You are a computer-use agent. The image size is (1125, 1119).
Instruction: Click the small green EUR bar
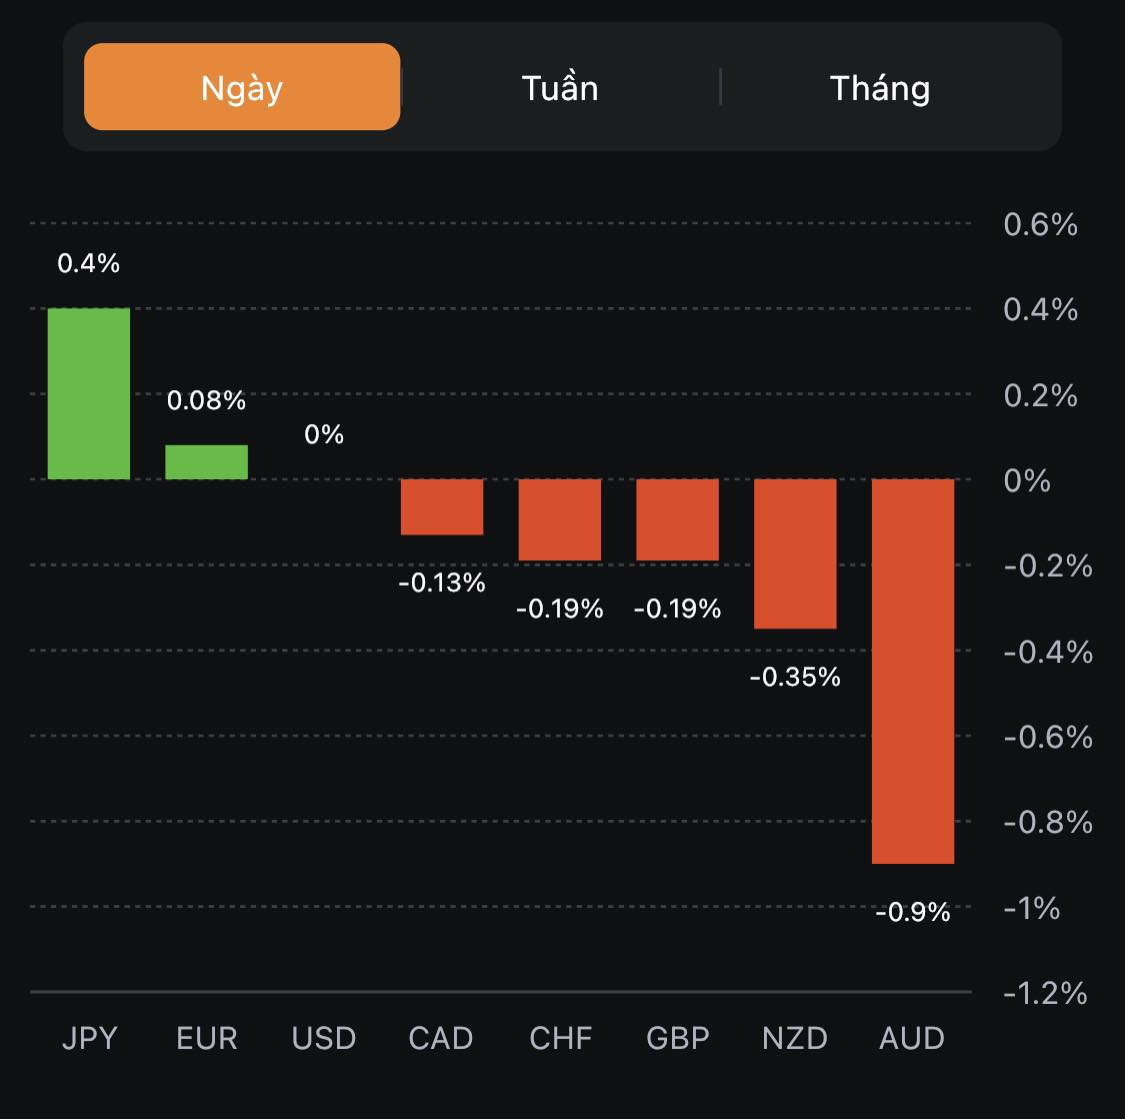click(206, 462)
